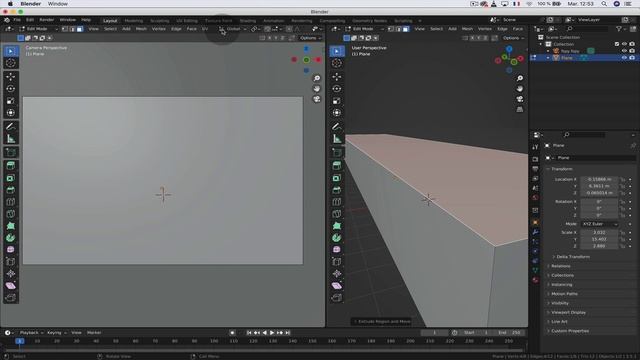Click the Play animation button
640x360 pixels.
[272, 333]
